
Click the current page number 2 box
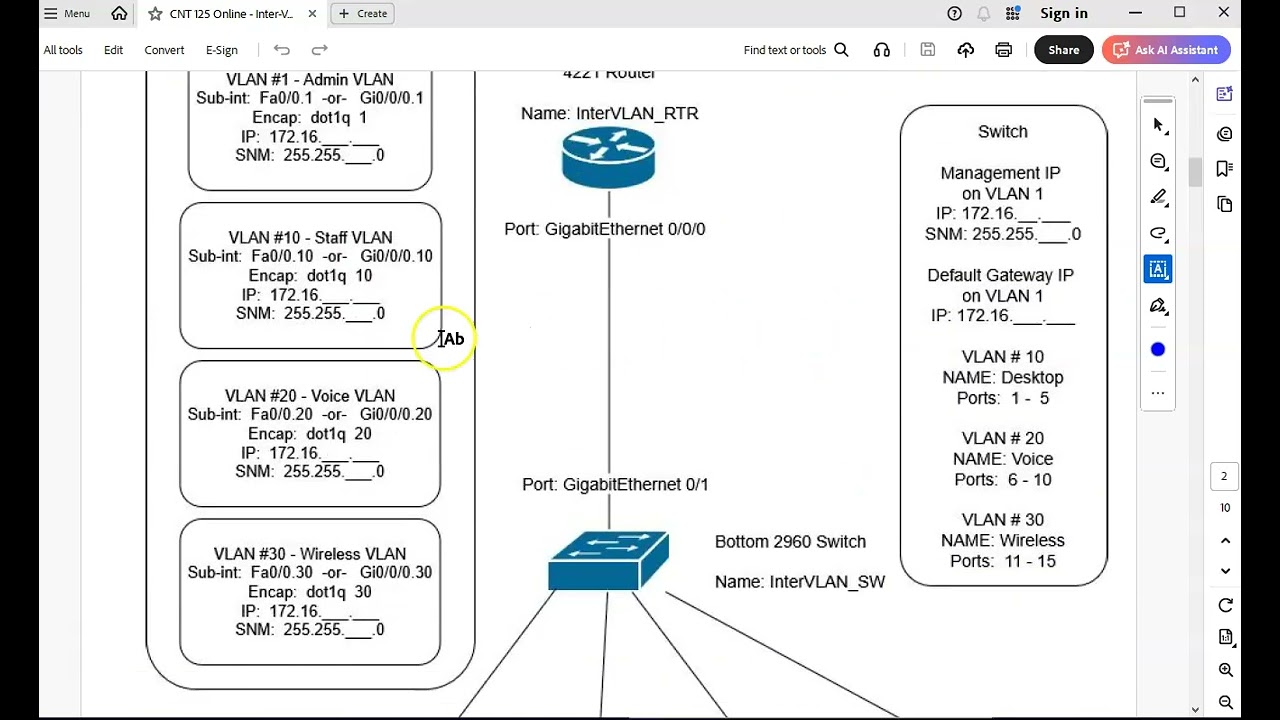pos(1224,477)
